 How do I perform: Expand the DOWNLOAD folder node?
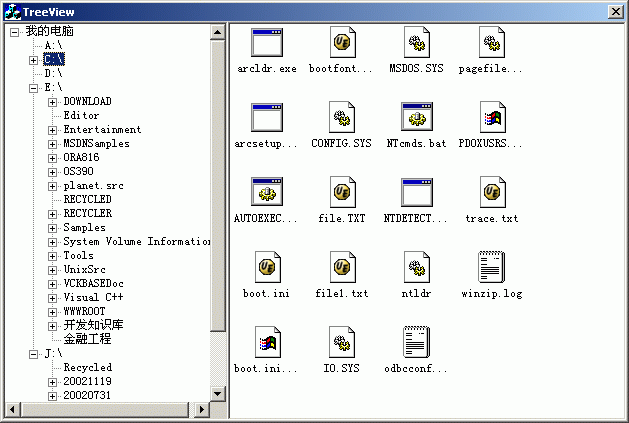point(52,102)
